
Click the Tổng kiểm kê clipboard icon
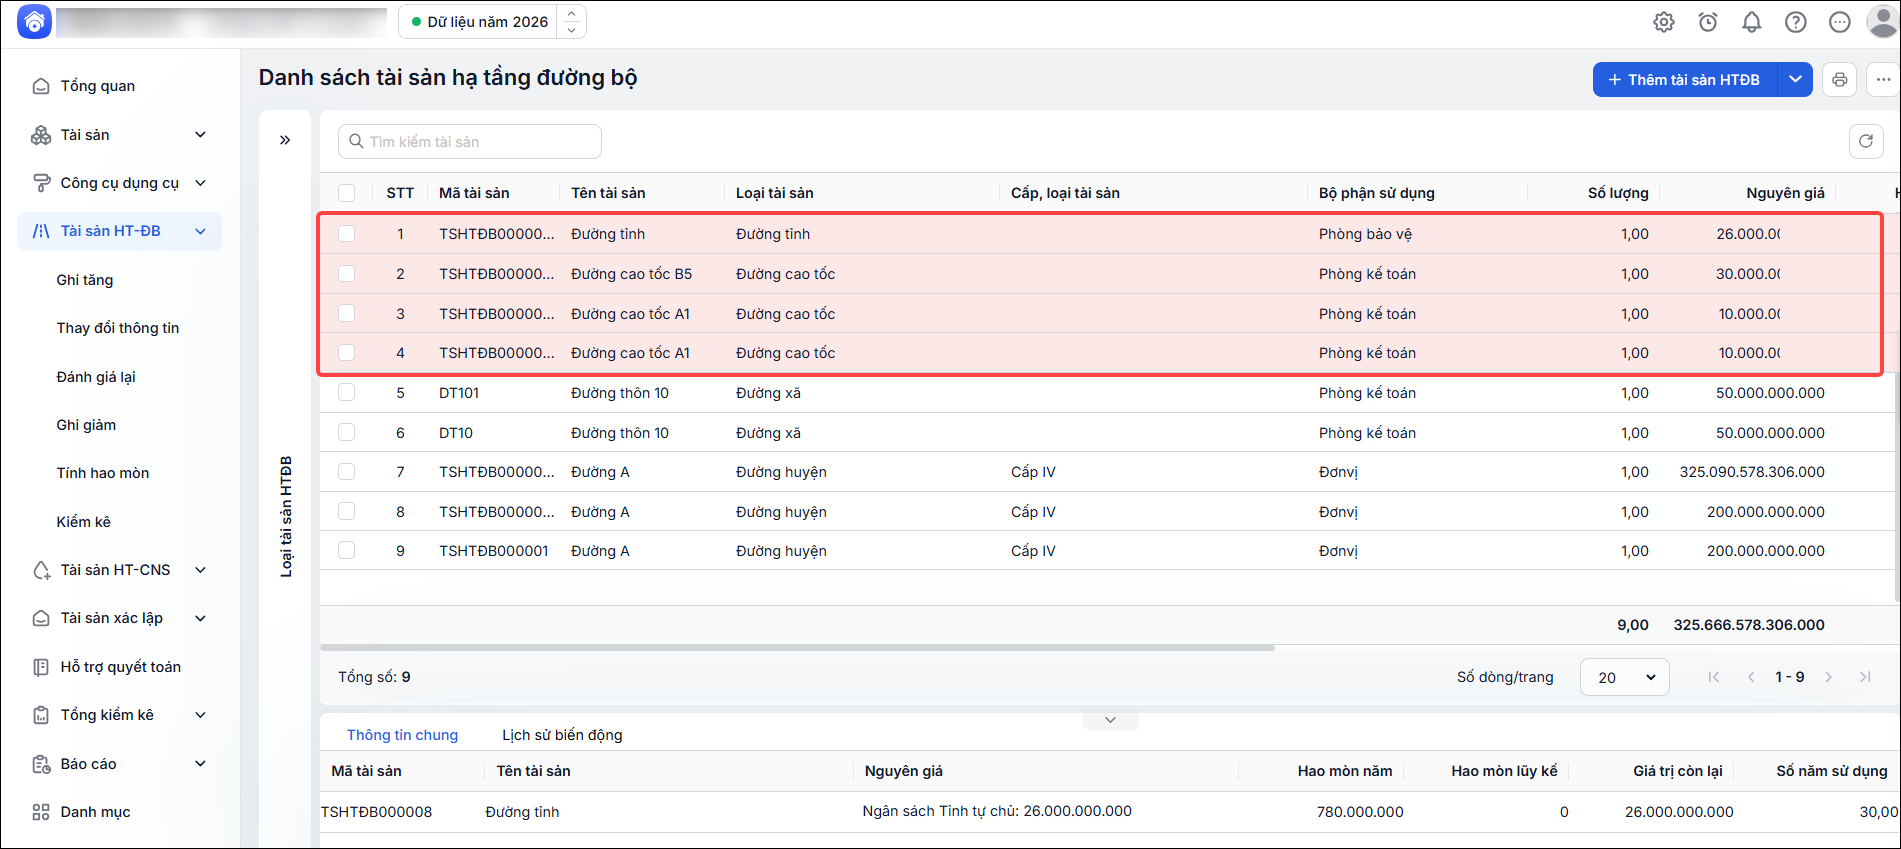pyautogui.click(x=41, y=715)
